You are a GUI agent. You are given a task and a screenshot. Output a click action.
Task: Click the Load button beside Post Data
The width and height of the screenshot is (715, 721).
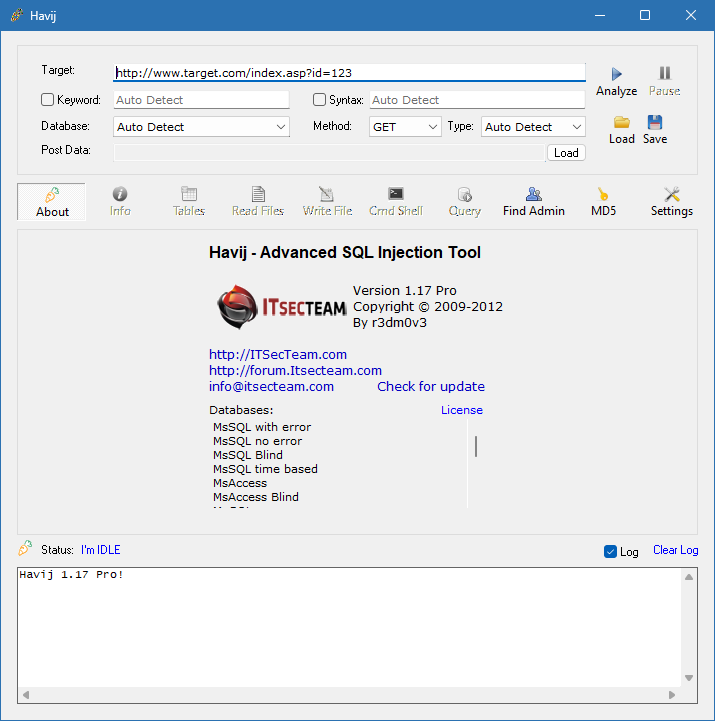(566, 153)
